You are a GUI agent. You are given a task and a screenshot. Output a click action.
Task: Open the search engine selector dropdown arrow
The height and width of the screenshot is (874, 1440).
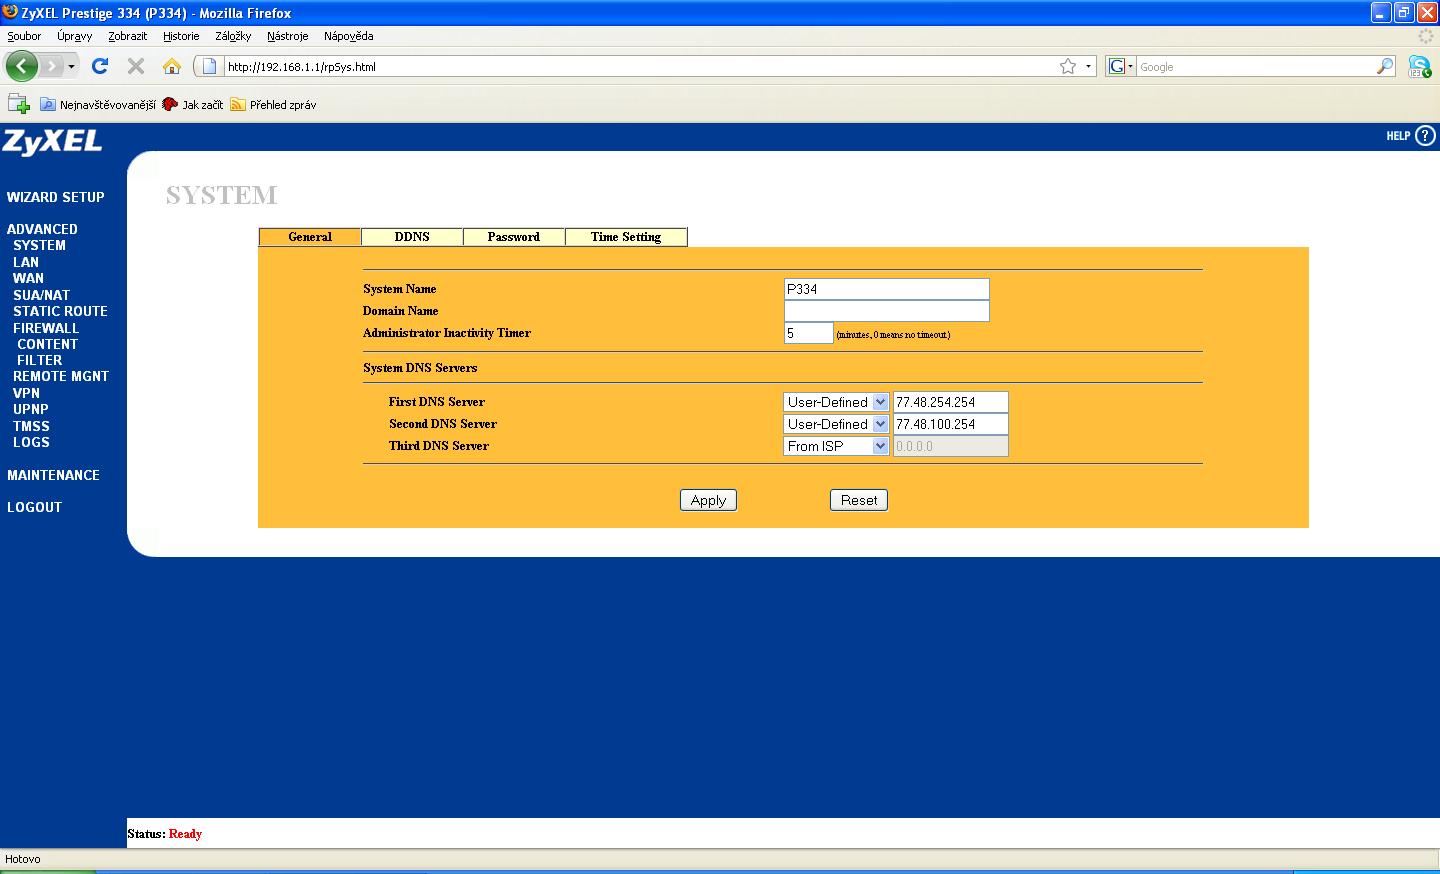[x=1130, y=66]
